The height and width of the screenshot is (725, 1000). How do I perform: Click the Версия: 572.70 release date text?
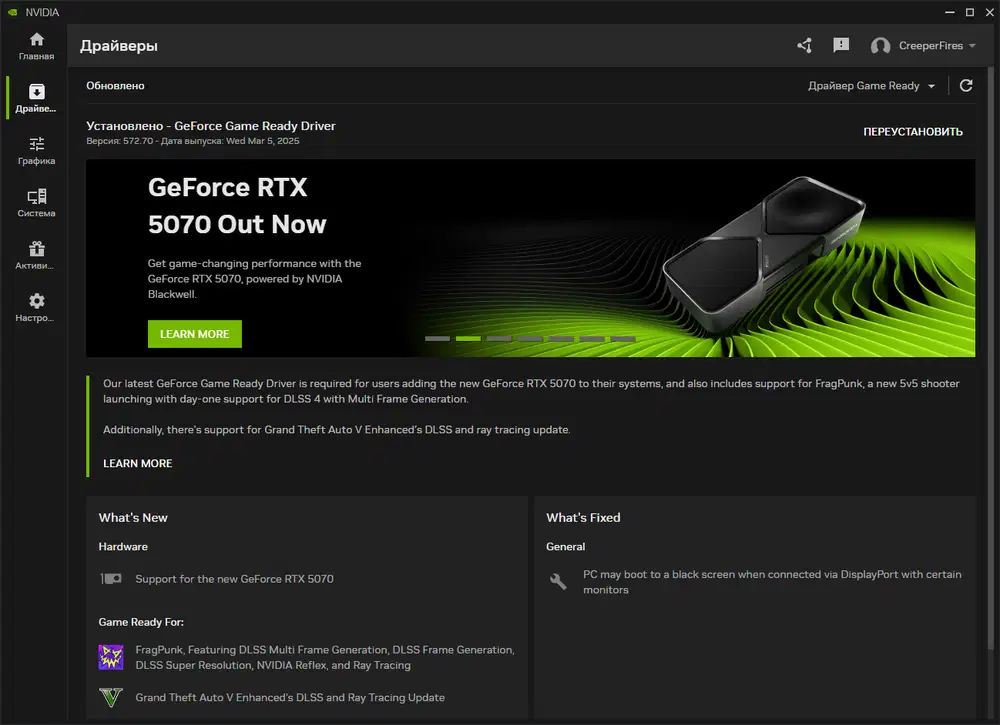tap(193, 141)
